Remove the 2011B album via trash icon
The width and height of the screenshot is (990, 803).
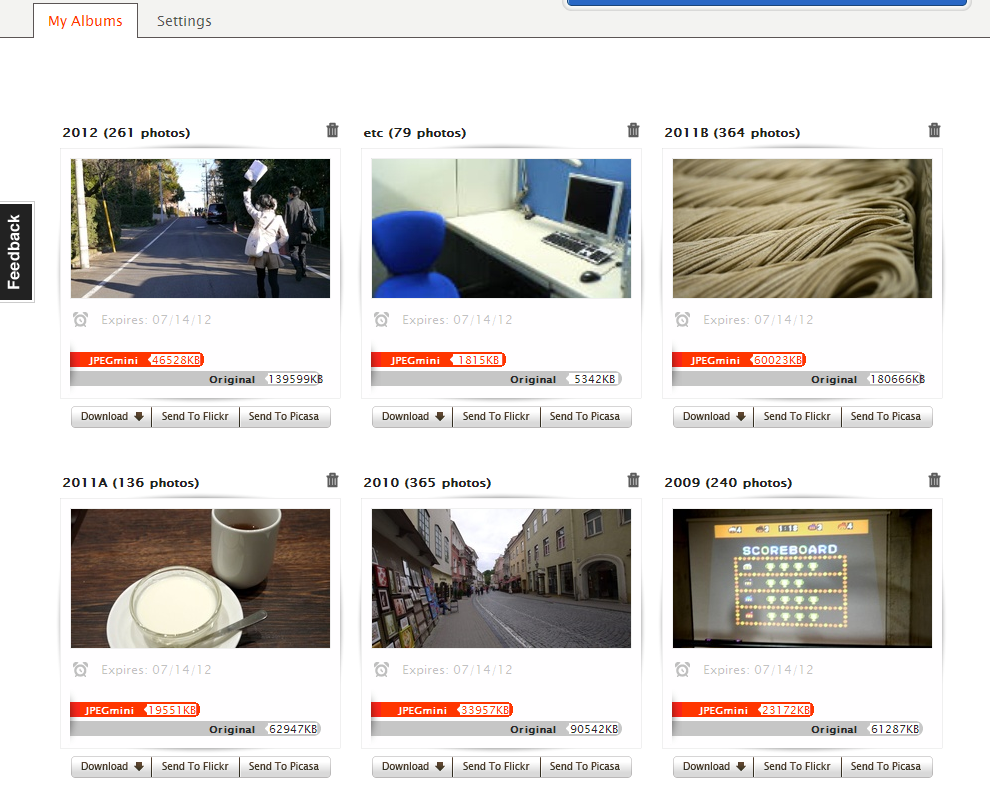coord(934,130)
